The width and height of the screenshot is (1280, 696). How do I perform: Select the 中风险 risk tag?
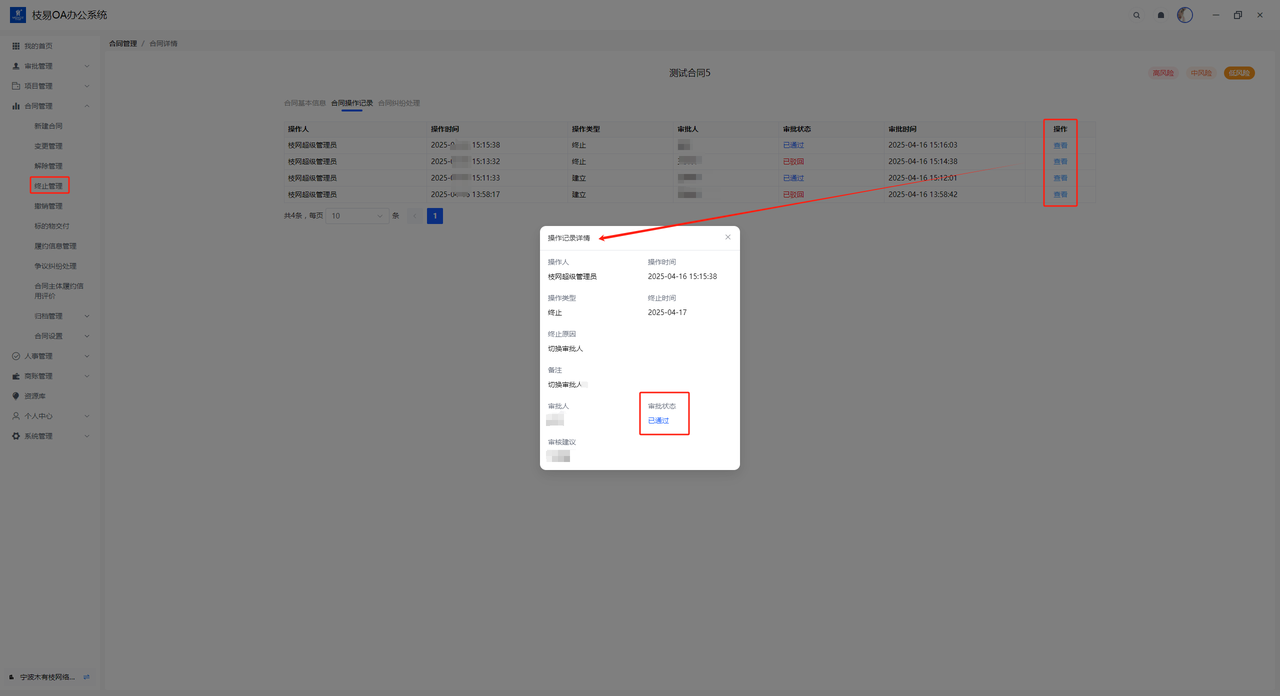coord(1201,73)
